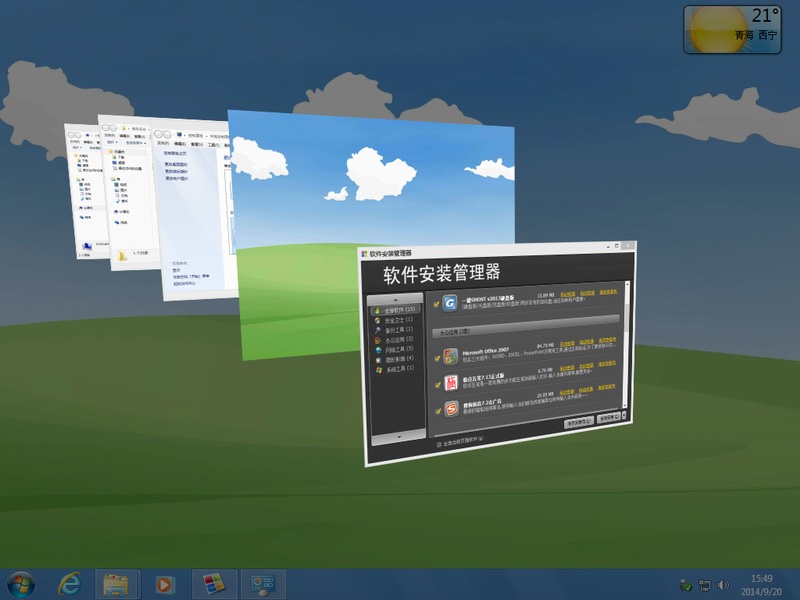
Task: Click the volume speaker tray icon
Action: [723, 585]
